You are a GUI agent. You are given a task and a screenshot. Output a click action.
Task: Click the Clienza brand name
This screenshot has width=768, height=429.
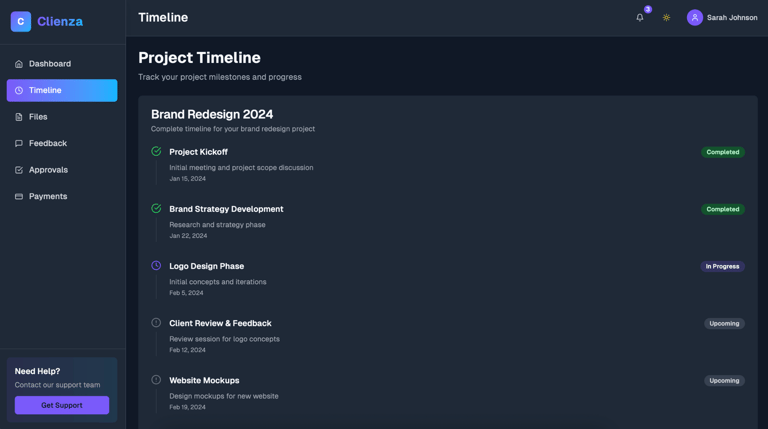60,22
